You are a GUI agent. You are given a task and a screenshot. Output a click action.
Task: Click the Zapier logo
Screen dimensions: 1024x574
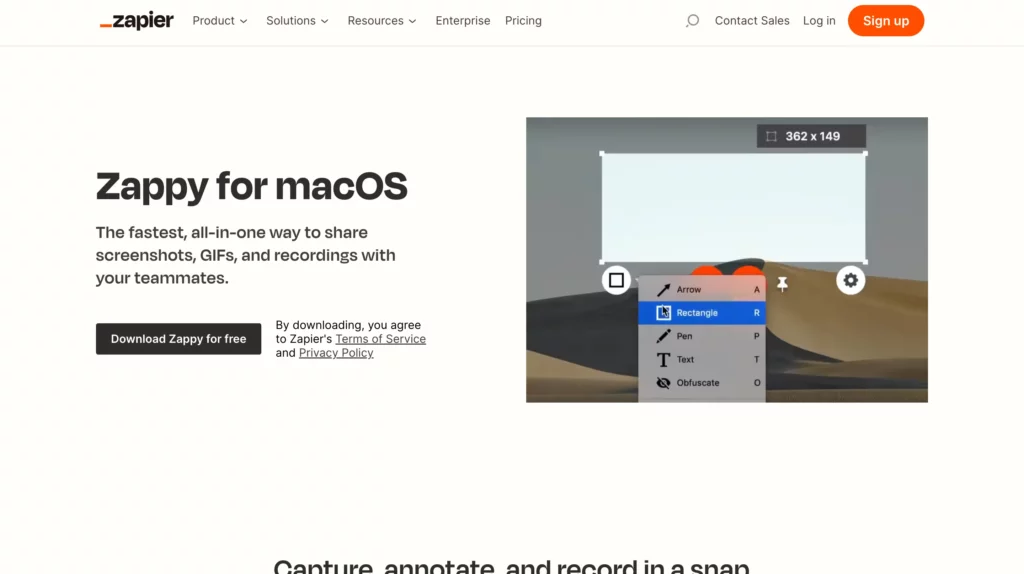coord(136,21)
